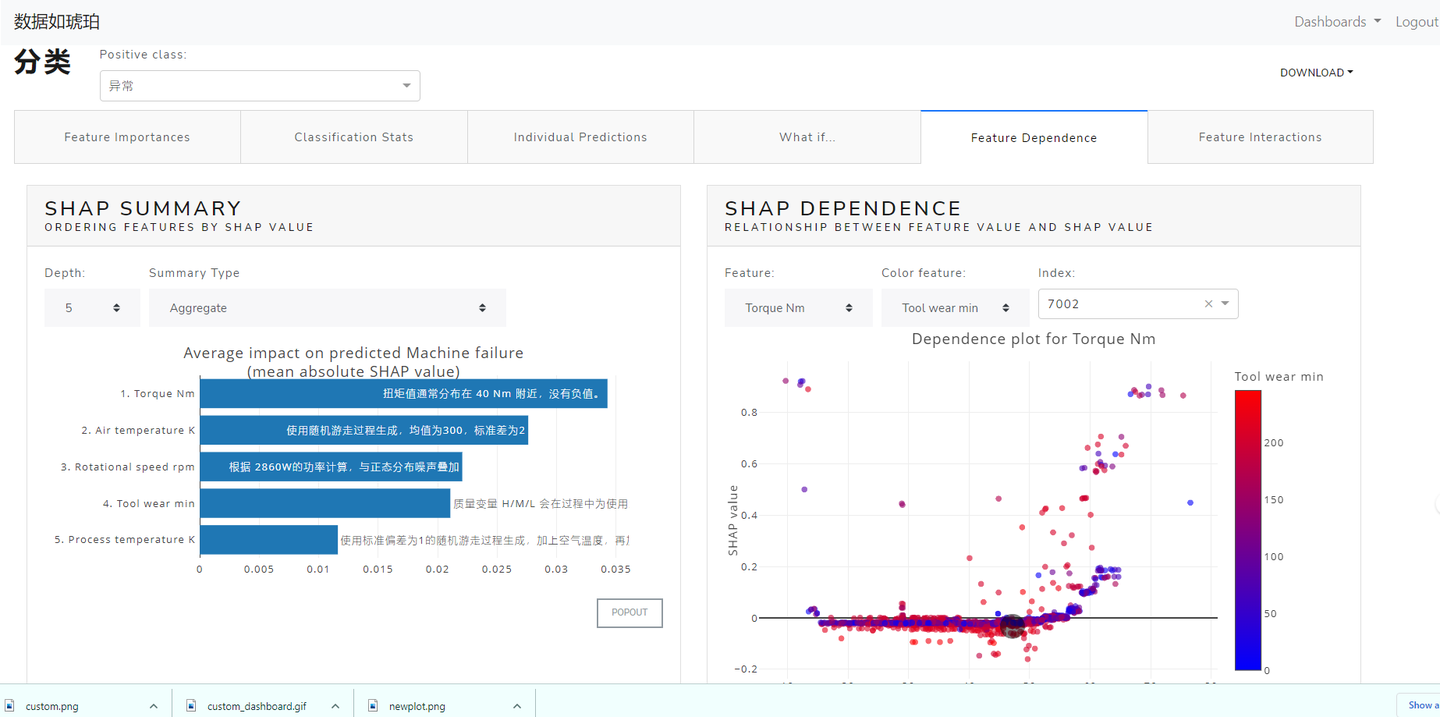1440x717 pixels.
Task: Open options chevron next to custom.png download
Action: [x=153, y=706]
